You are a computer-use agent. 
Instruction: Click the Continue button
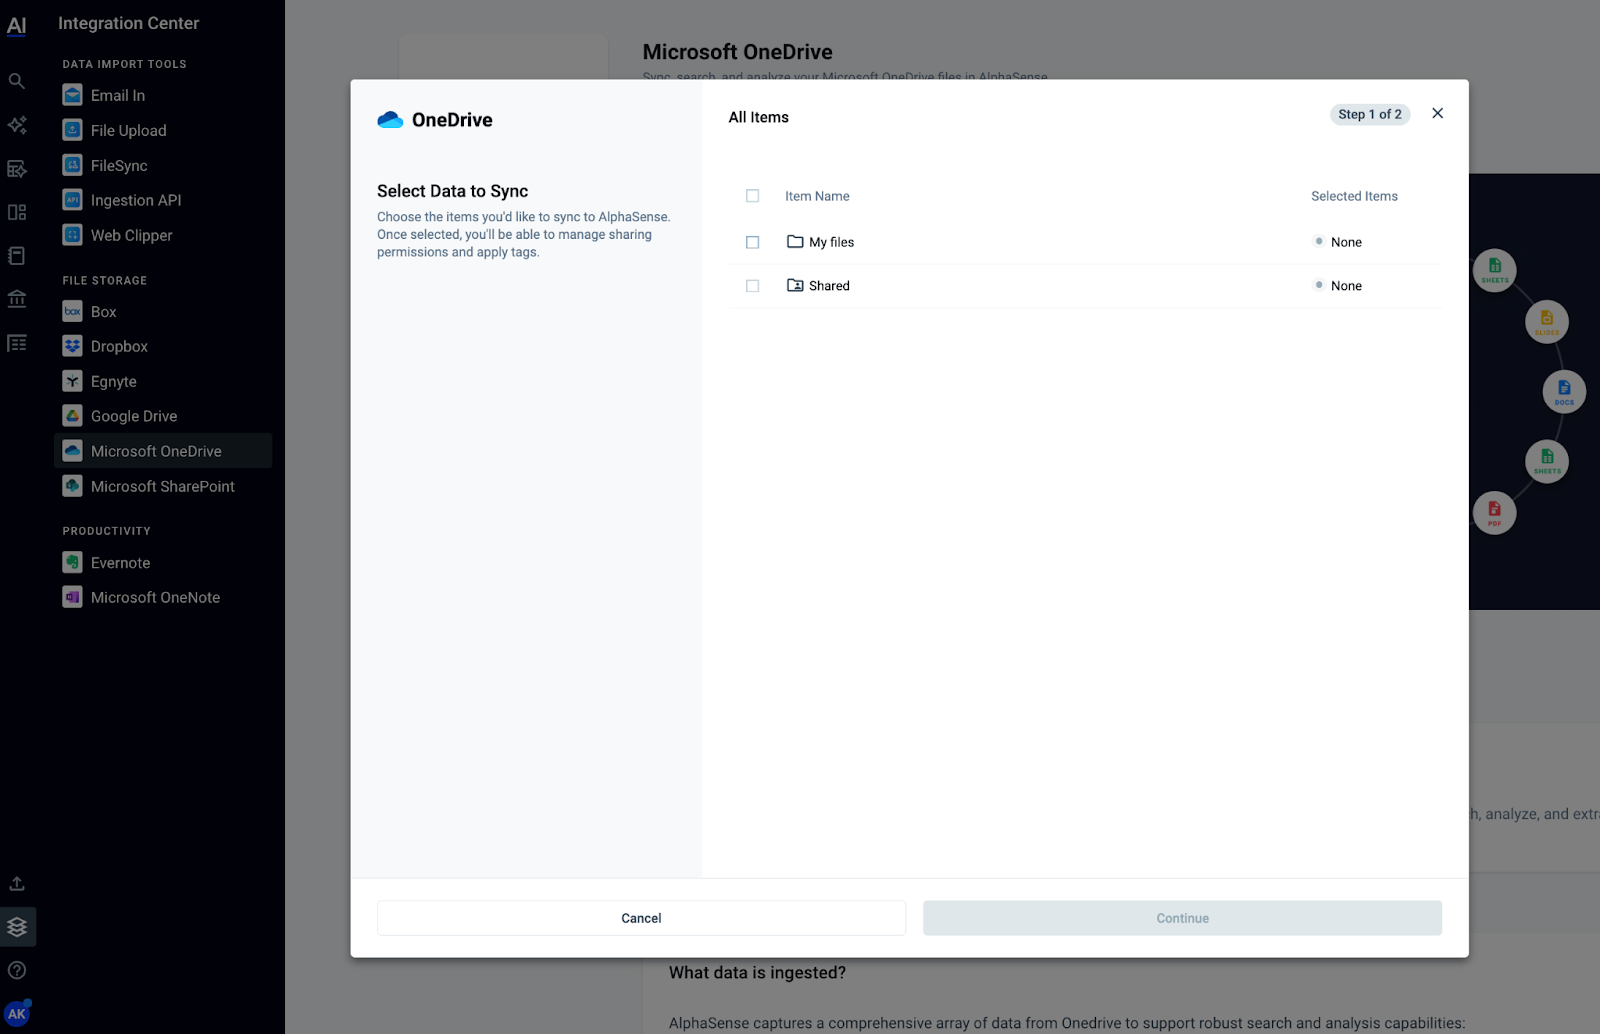1181,917
